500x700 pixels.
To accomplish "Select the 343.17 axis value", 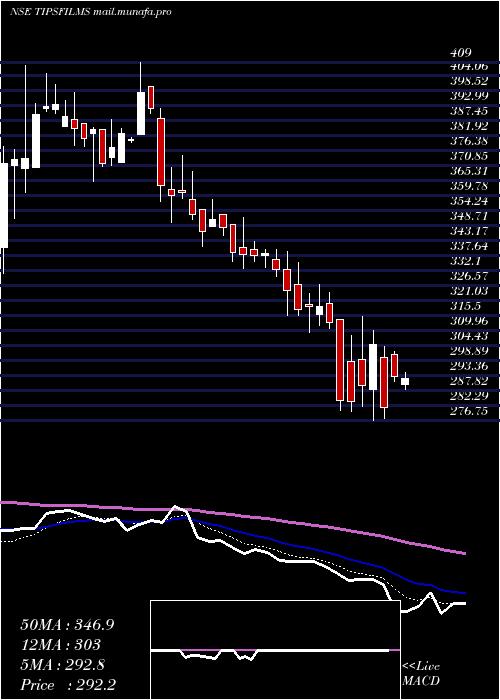I will (x=469, y=231).
